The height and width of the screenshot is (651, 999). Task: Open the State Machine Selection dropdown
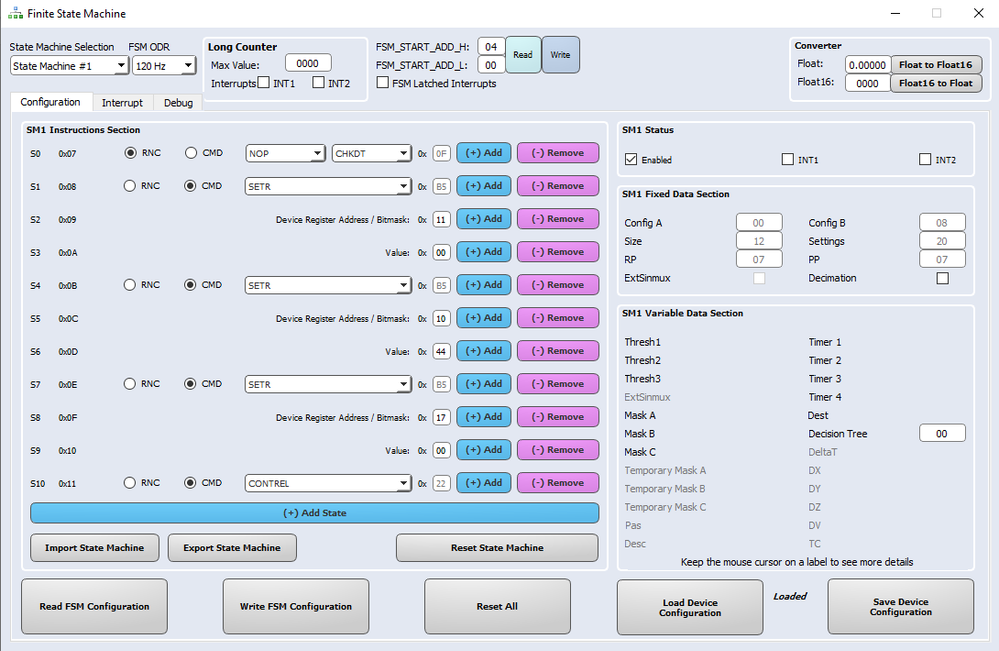tap(69, 66)
